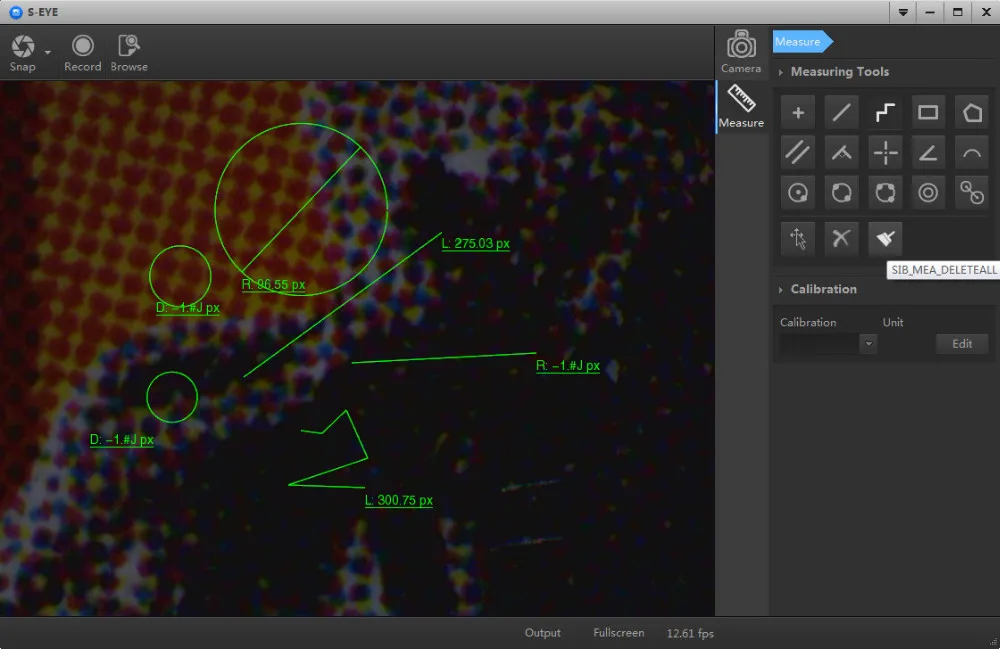Delete selected measurement with X tool
Screen dimensions: 1000x649
tap(841, 238)
